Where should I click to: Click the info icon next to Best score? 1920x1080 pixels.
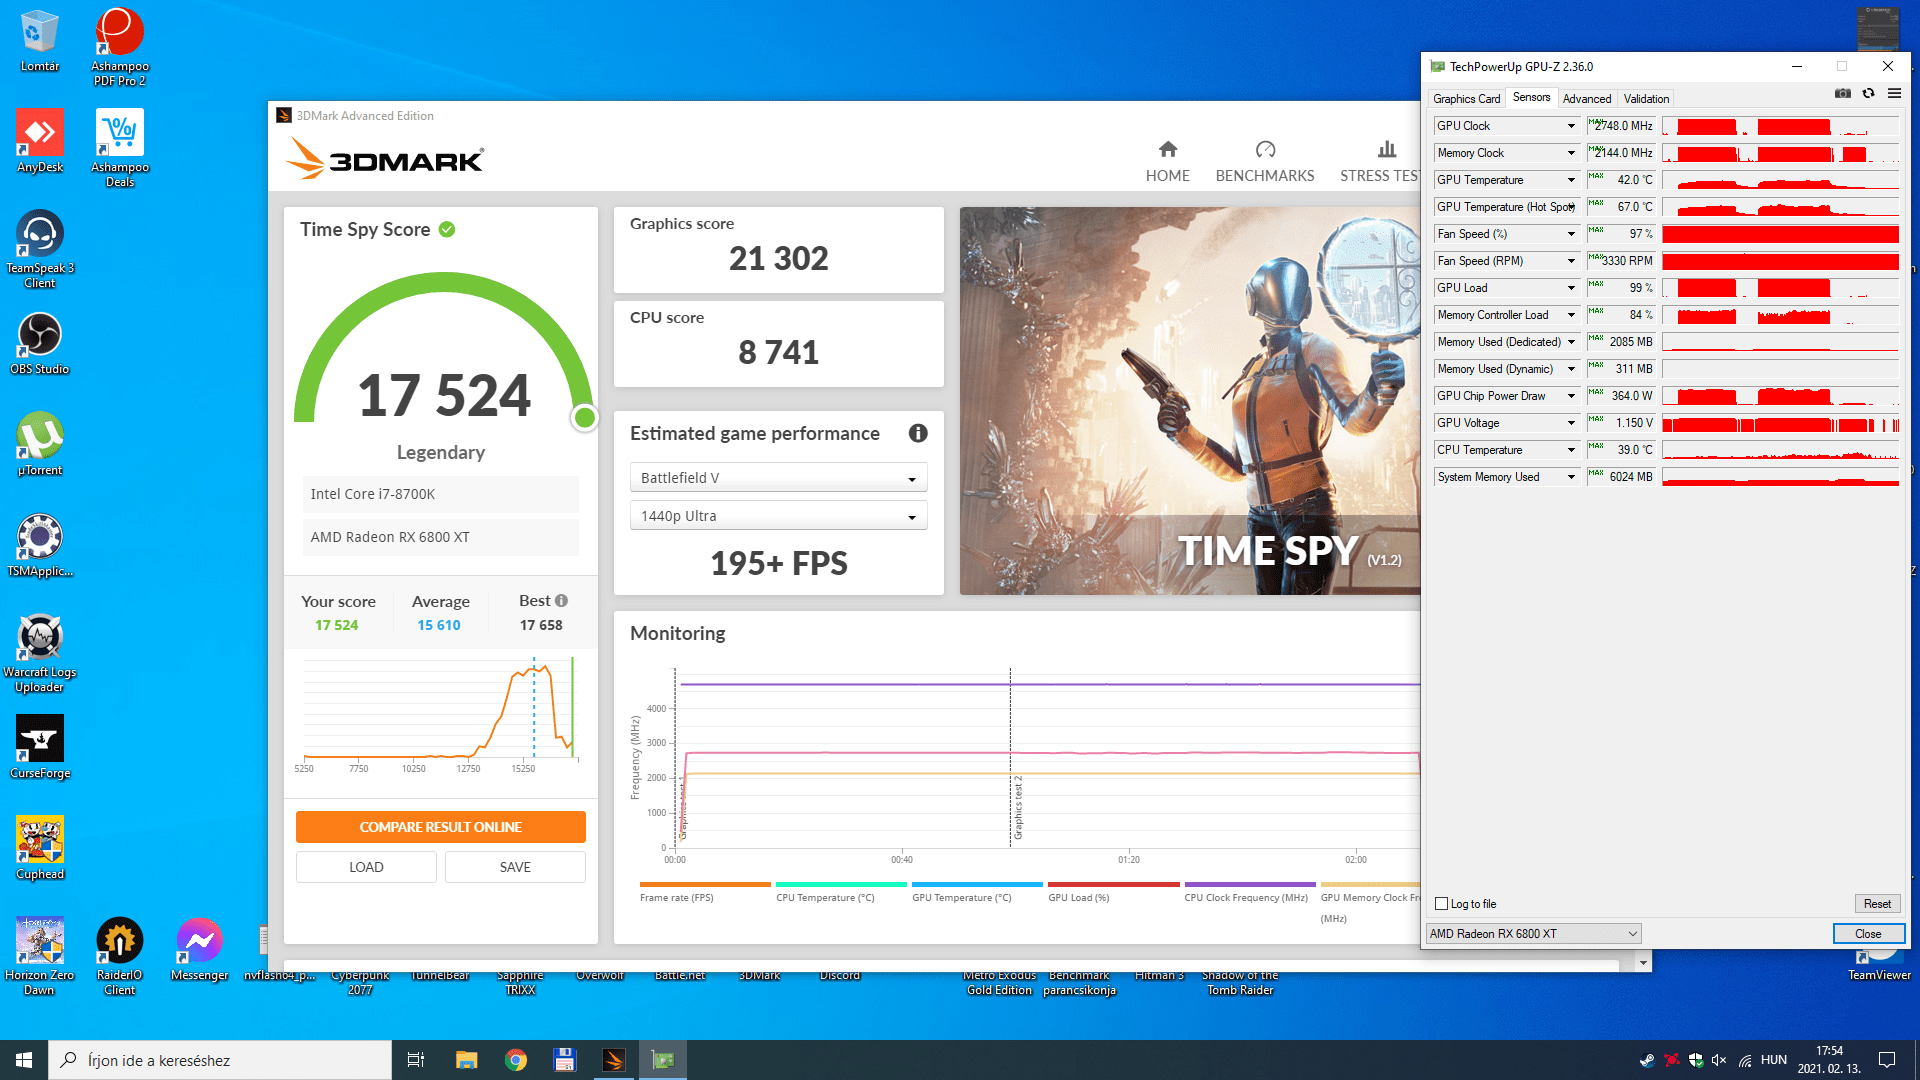point(561,601)
